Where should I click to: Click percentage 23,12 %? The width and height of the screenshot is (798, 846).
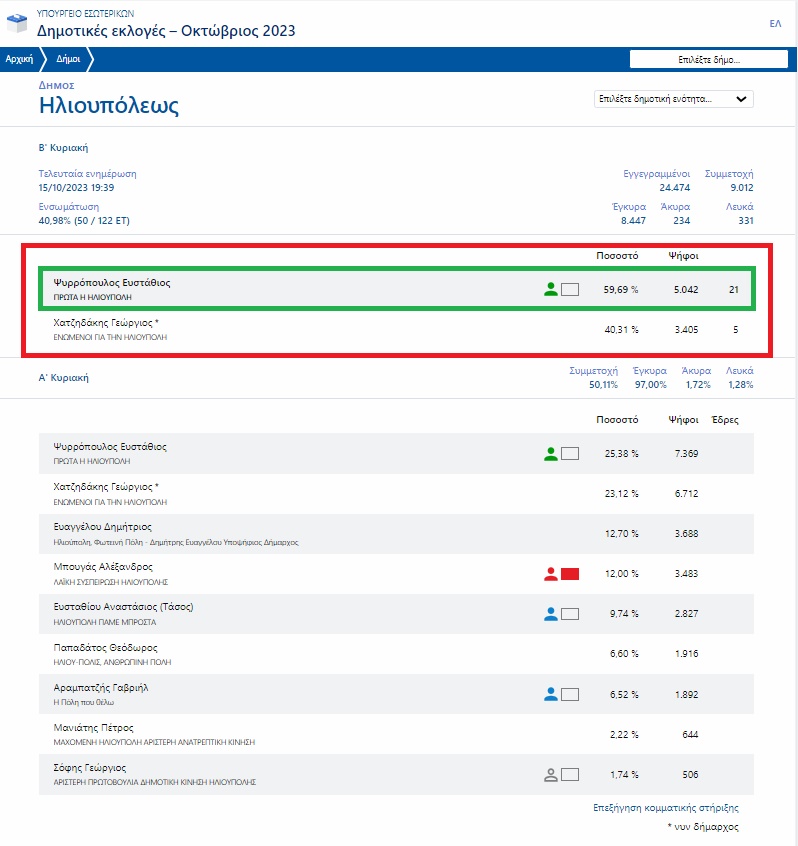point(621,494)
